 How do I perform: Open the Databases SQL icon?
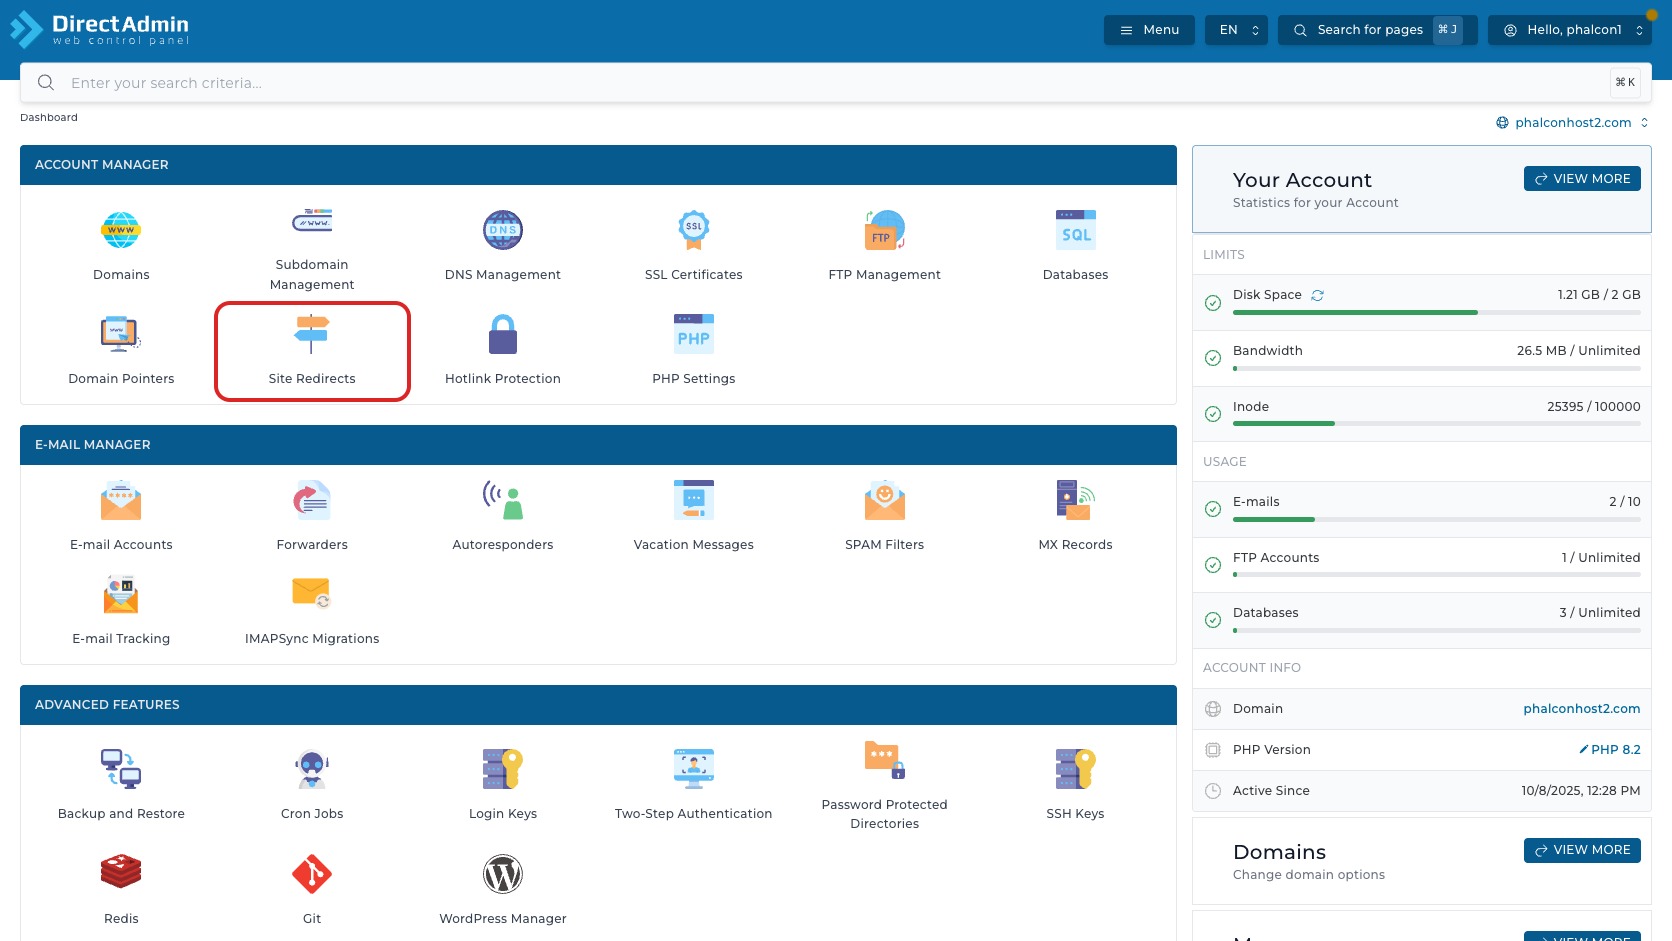point(1076,231)
